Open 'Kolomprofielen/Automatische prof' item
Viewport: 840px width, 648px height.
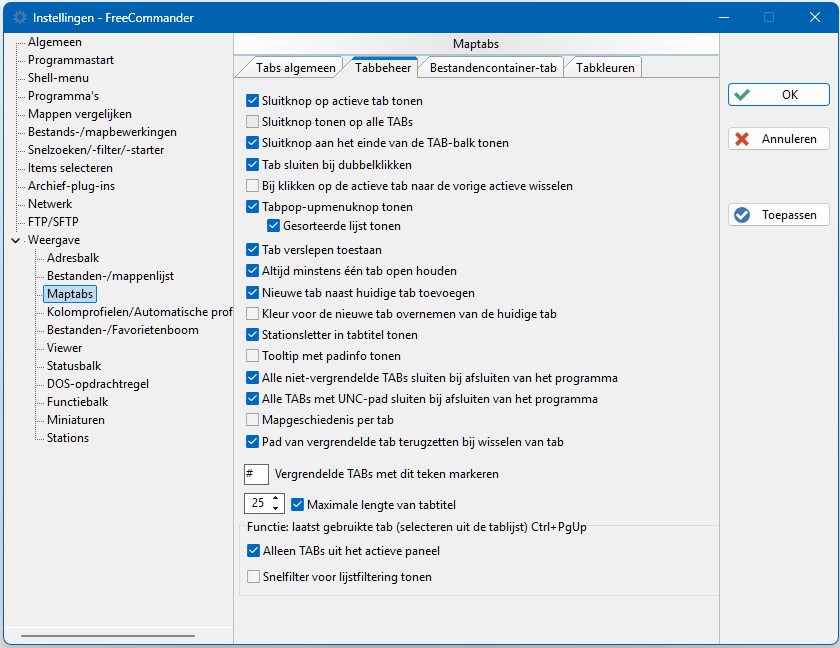[x=139, y=312]
